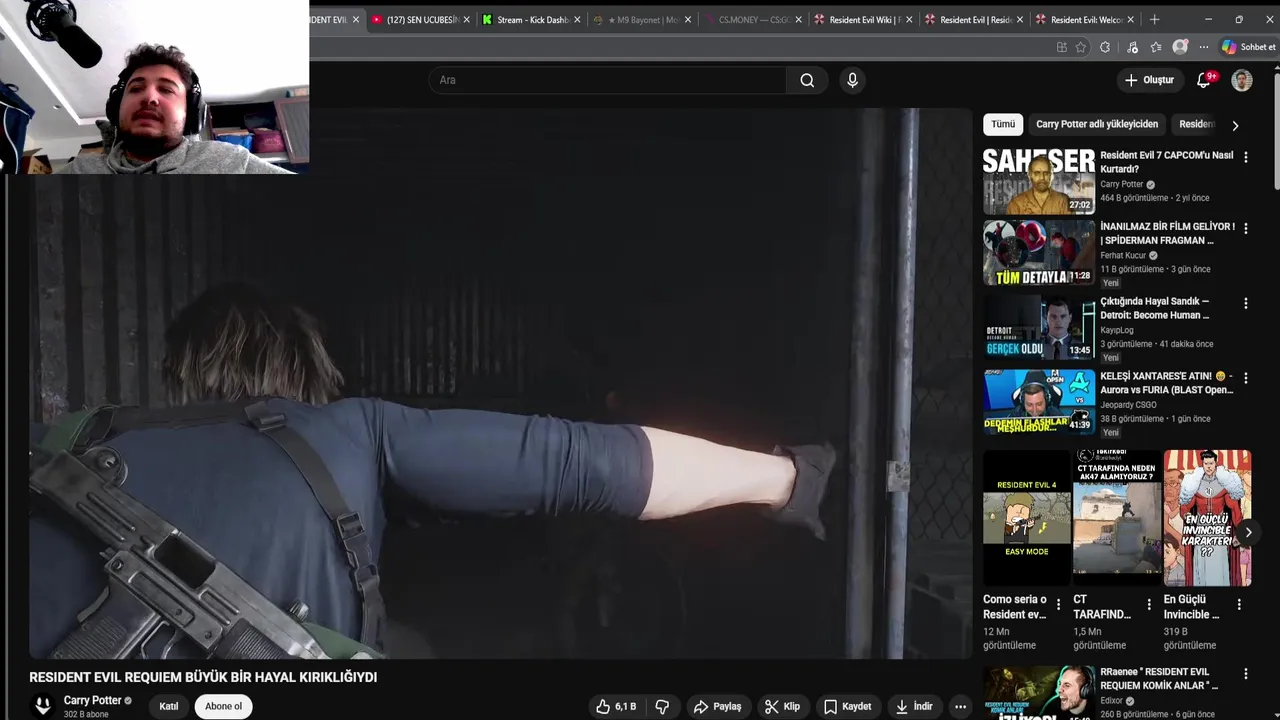Image resolution: width=1280 pixels, height=720 pixels.
Task: Join the channel with Katıl button
Action: 169,706
